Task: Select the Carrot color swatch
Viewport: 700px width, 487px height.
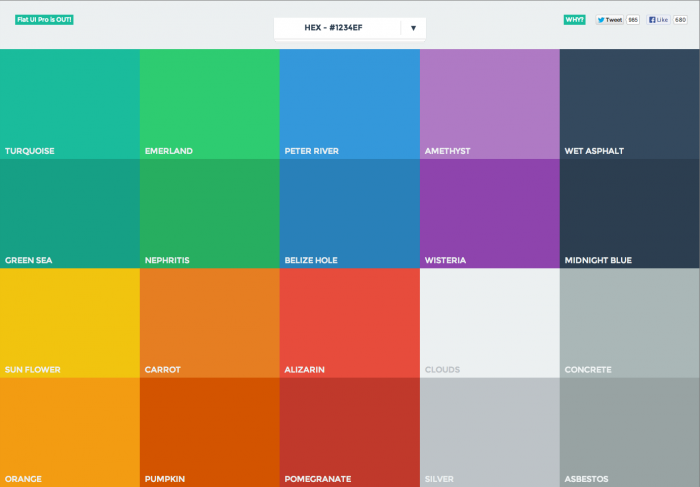Action: tap(210, 323)
